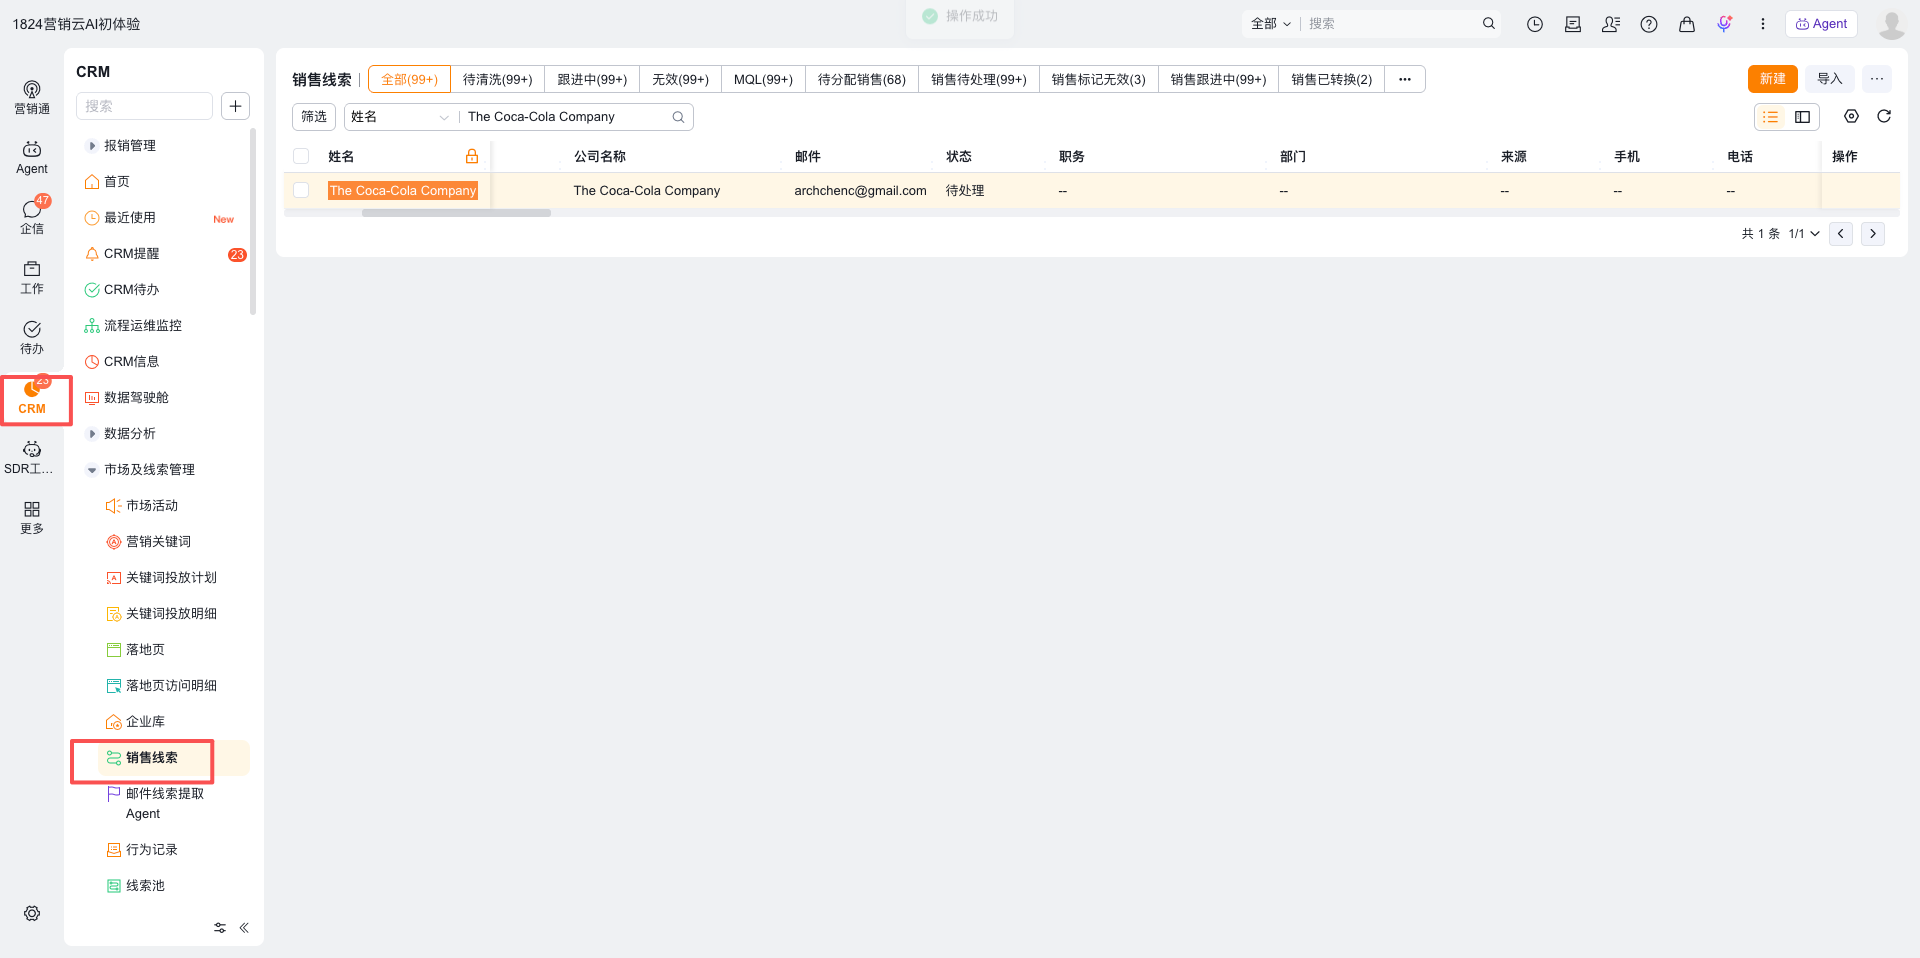Click the purple voice microphone icon

[1725, 24]
